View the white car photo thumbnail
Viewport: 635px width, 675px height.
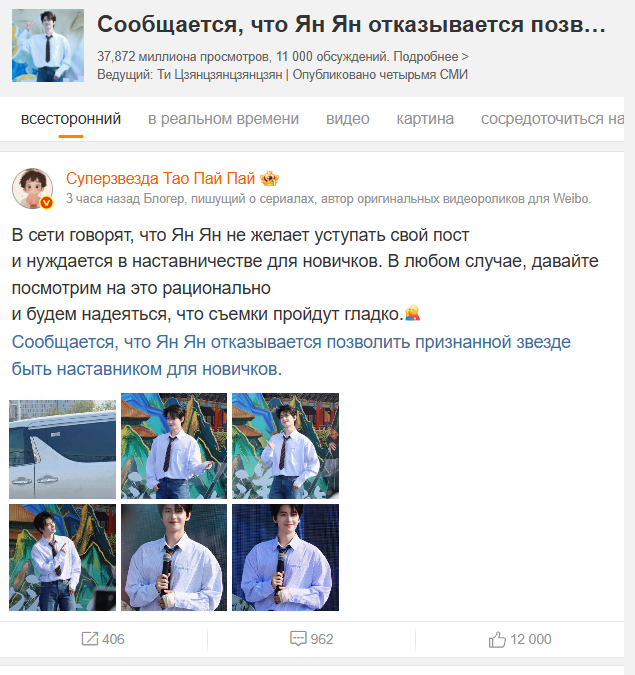(62, 446)
